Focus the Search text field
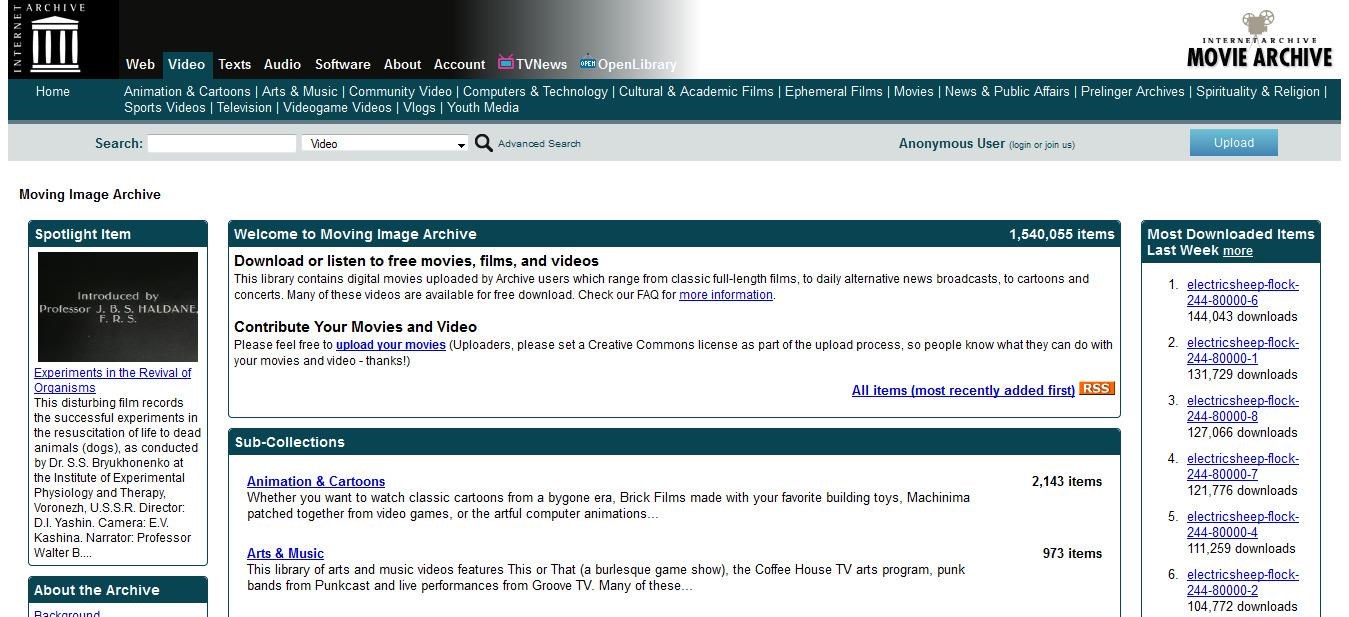The image size is (1349, 617). click(222, 143)
